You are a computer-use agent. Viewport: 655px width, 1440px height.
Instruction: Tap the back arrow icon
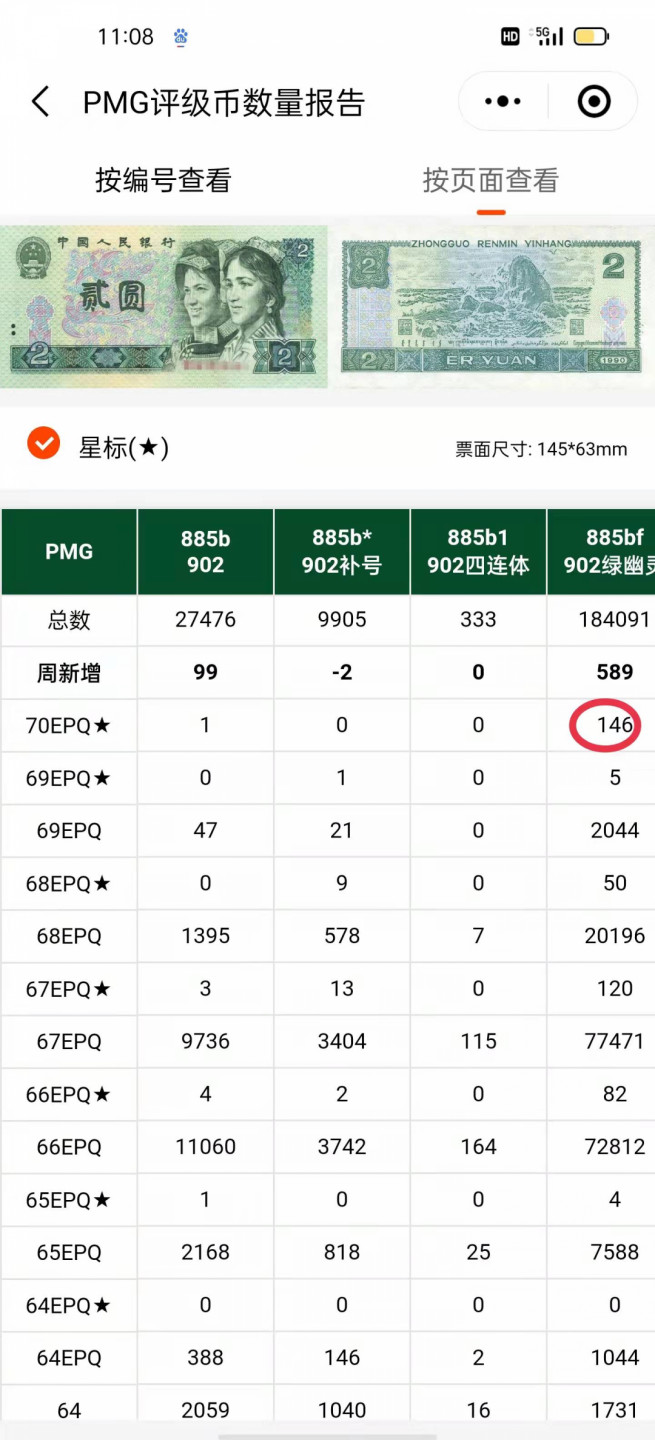(40, 102)
